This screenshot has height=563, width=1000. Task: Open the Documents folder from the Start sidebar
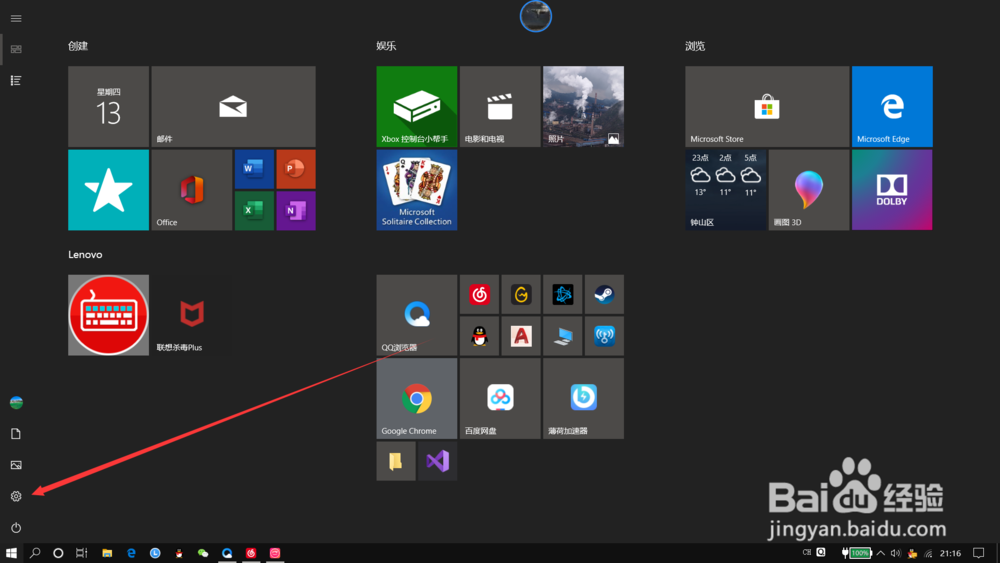pos(16,434)
